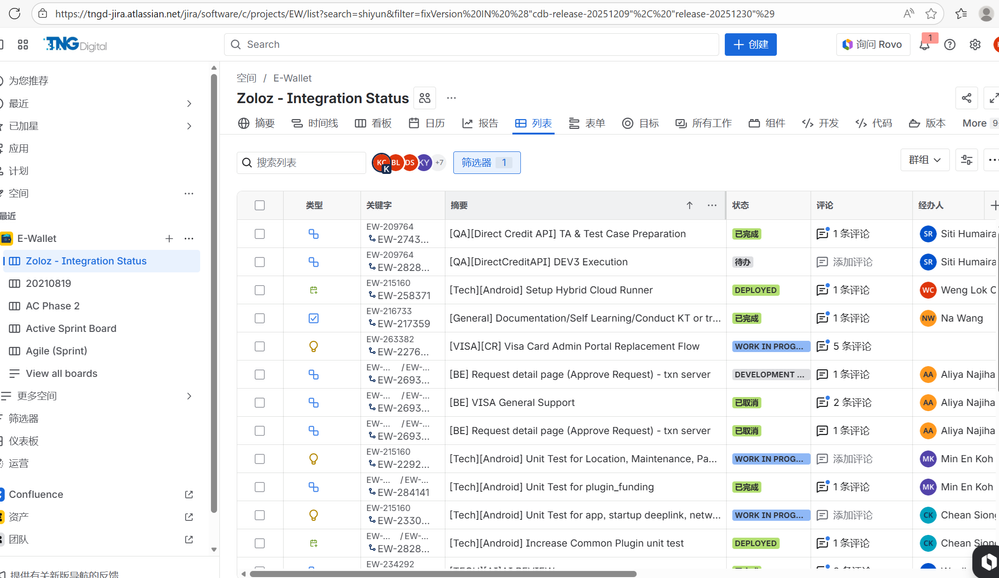Open team members icon beside board title
This screenshot has width=999, height=578.
tap(425, 98)
